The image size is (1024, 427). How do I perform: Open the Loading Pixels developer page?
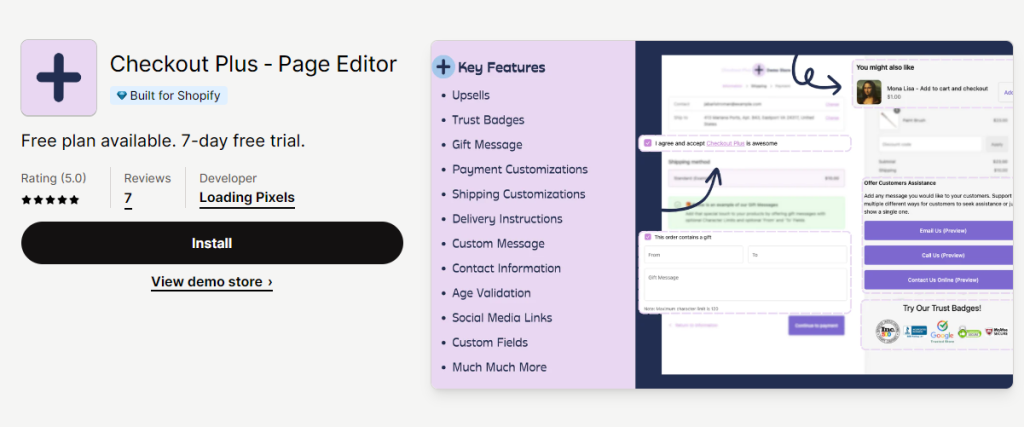pyautogui.click(x=247, y=198)
